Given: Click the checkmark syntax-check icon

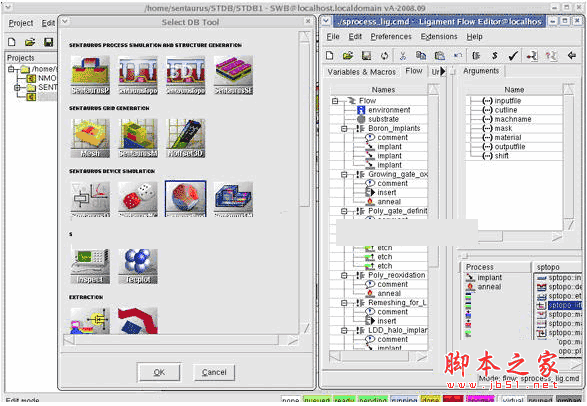Looking at the screenshot, I should click(x=513, y=56).
